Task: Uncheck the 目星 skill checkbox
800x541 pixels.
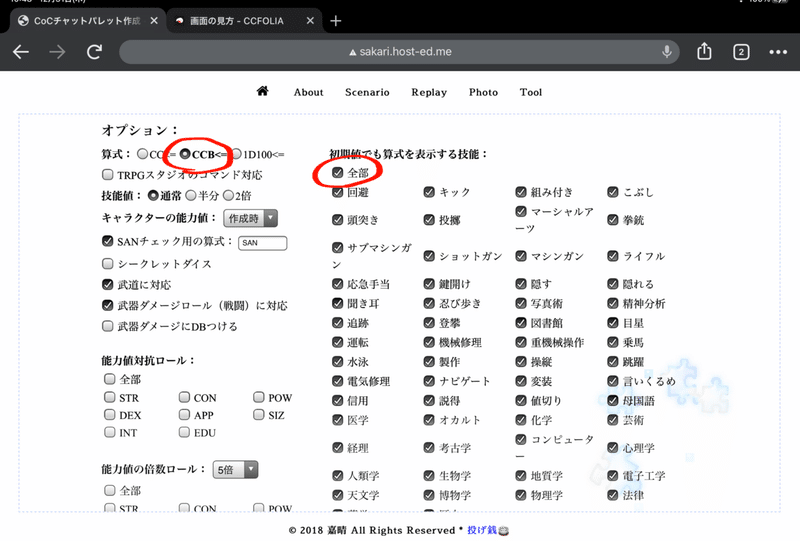Action: pos(613,323)
